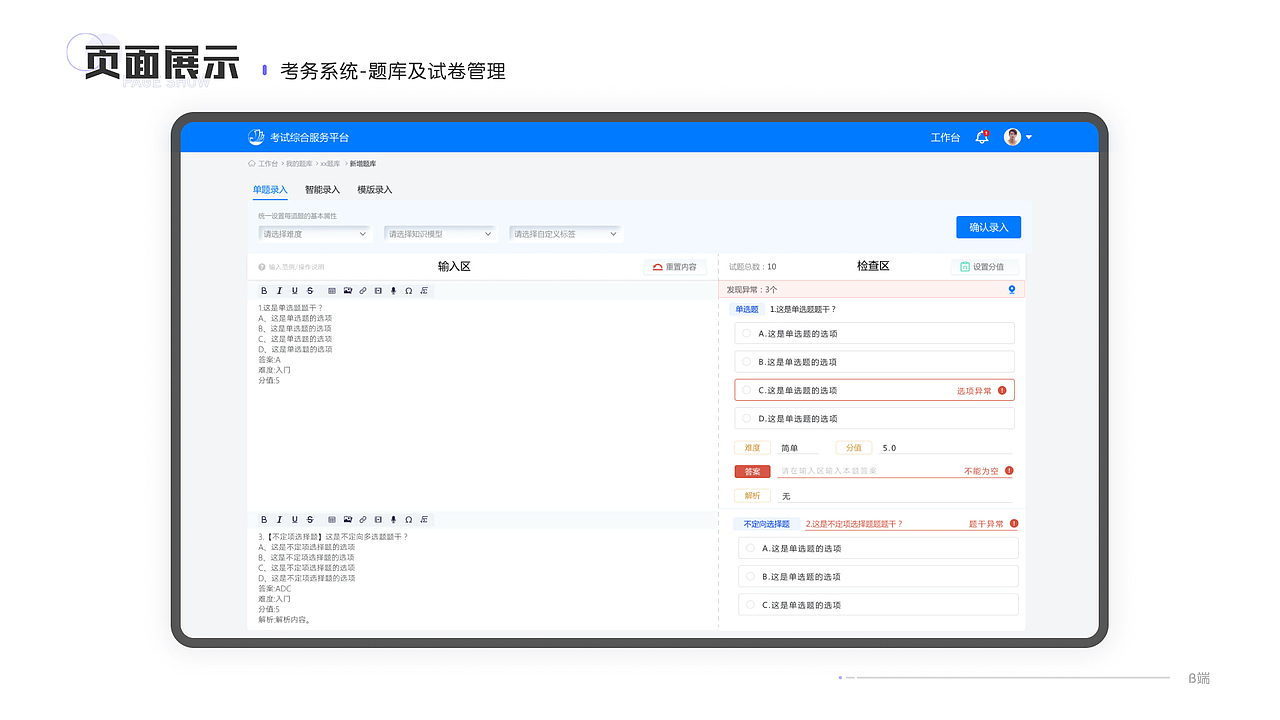This screenshot has width=1280, height=720.
Task: Select option C flagged with 选项异常
Action: pos(874,389)
